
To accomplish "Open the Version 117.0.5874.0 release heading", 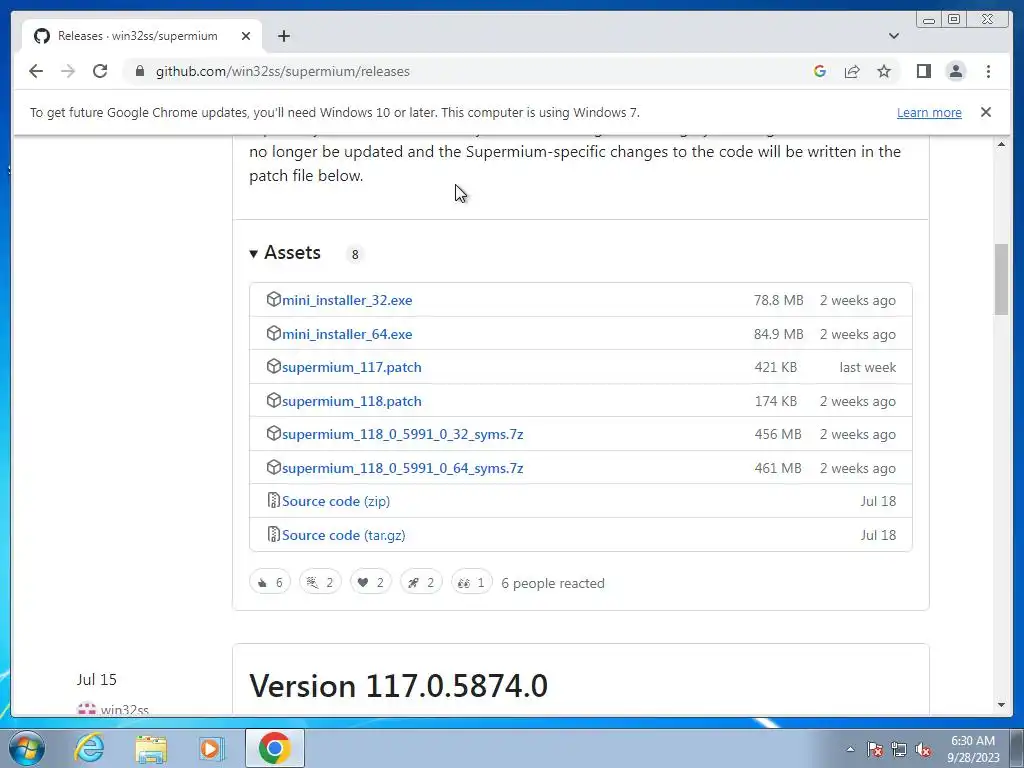I will click(398, 686).
